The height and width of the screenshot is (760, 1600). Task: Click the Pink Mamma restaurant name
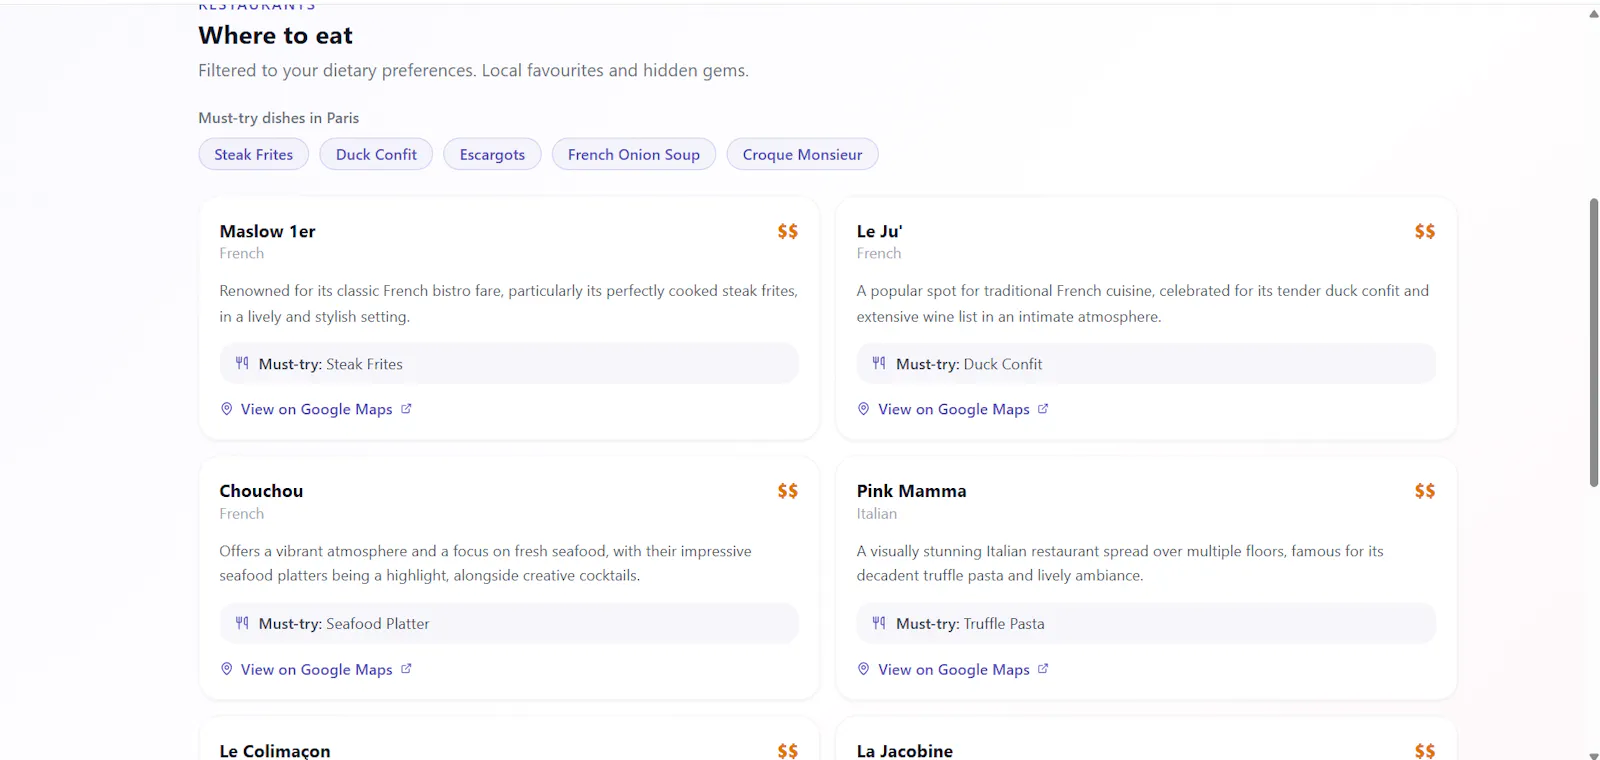911,491
